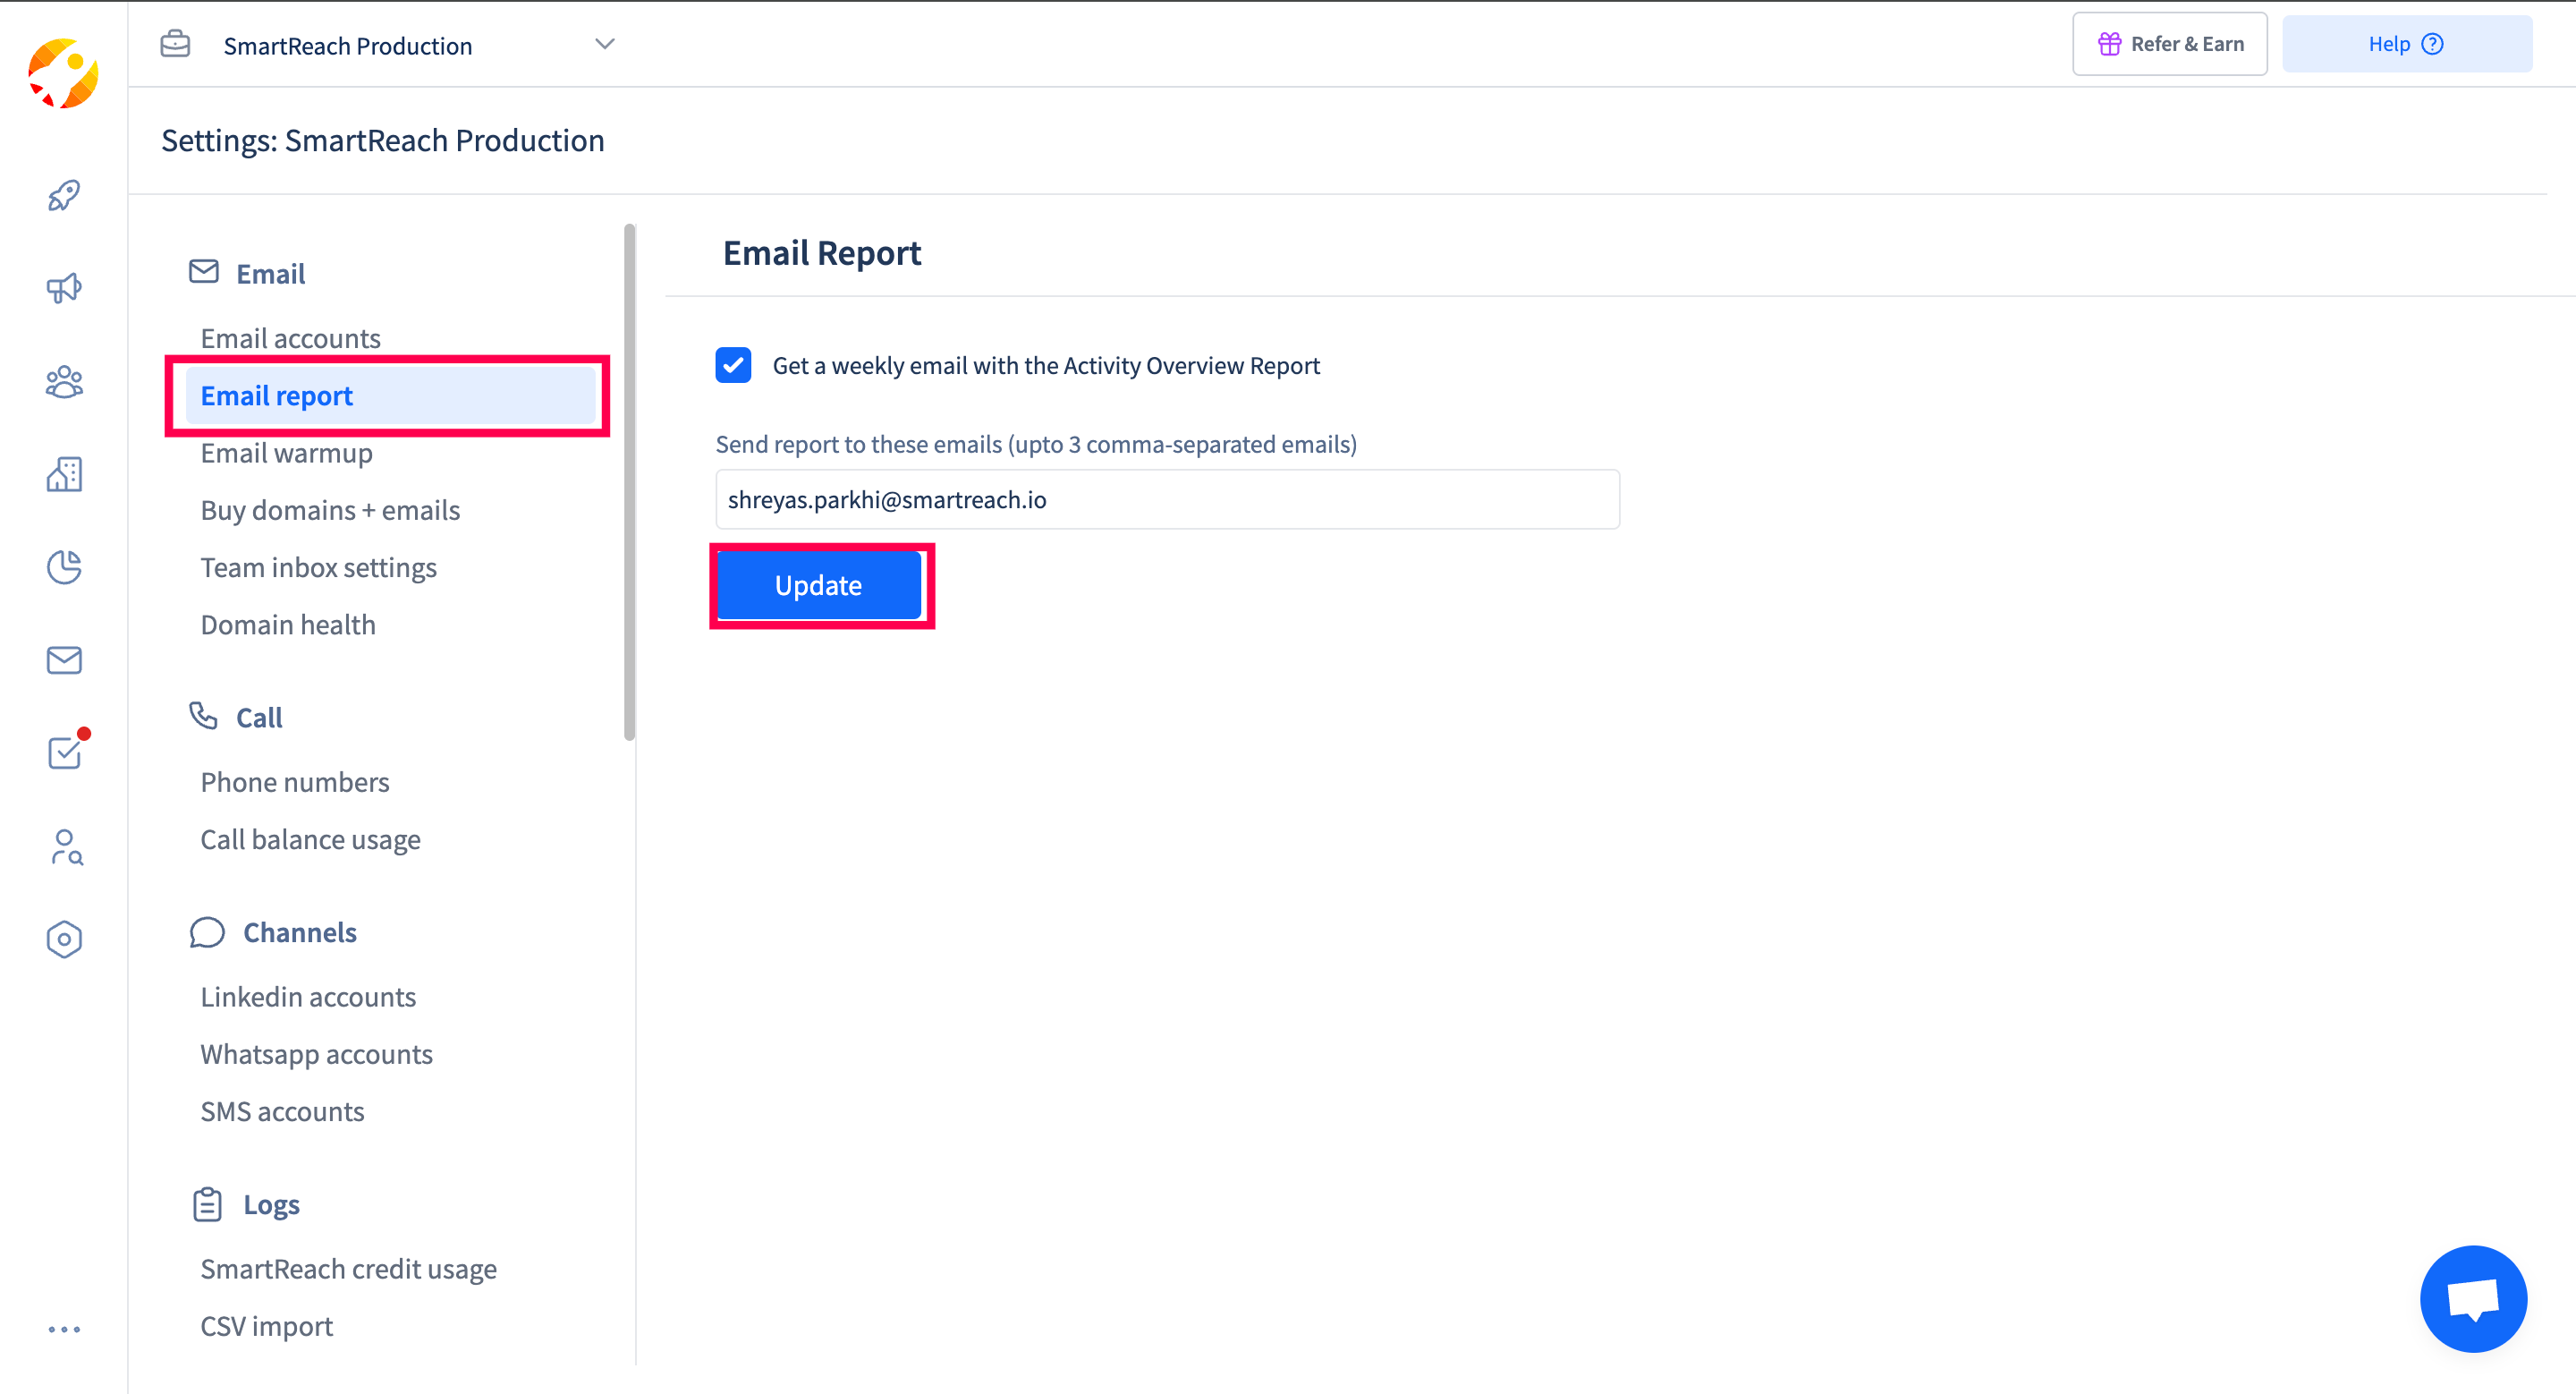Open SMS accounts settings
The width and height of the screenshot is (2576, 1394).
282,1111
